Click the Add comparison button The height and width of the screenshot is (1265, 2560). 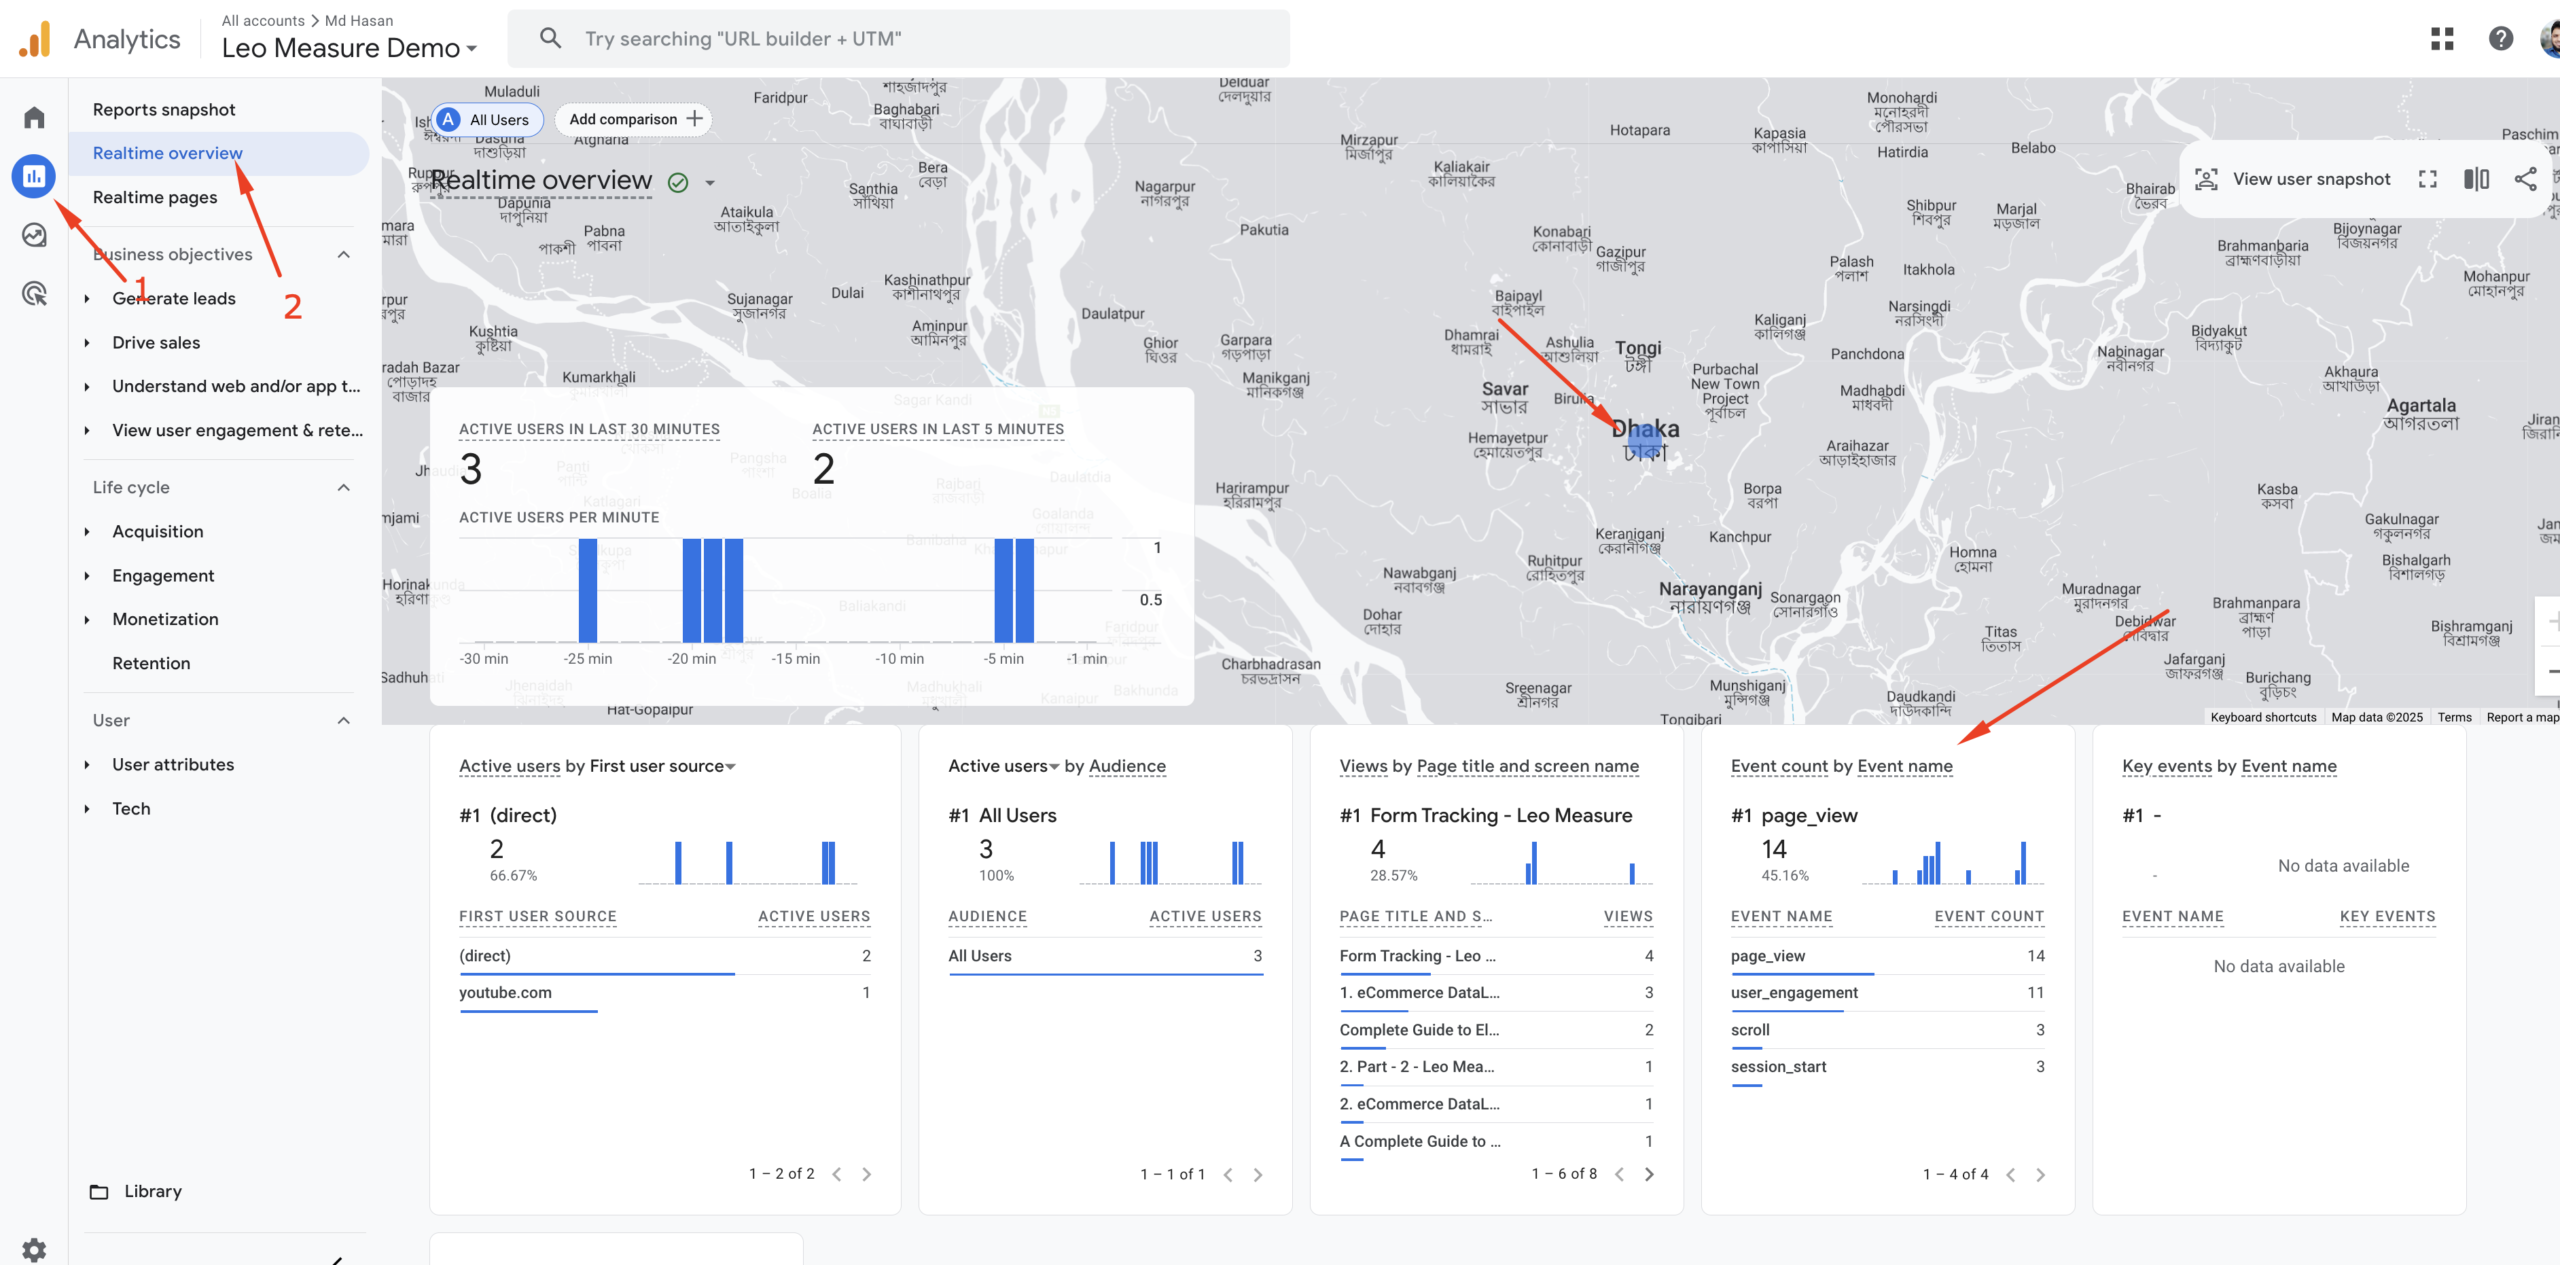click(634, 120)
